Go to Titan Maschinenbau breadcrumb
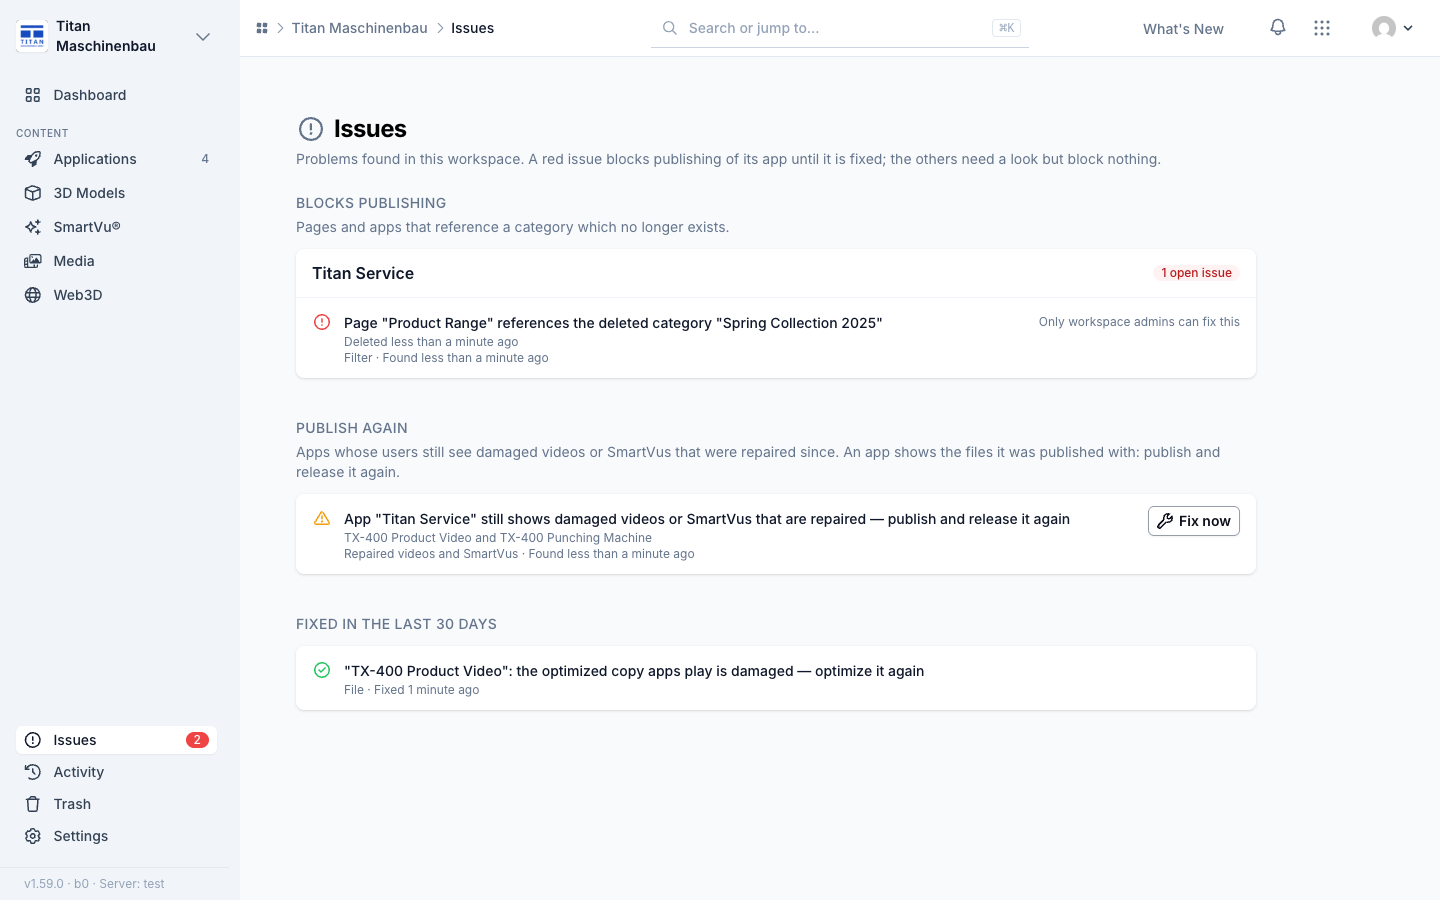The image size is (1440, 900). pos(360,28)
